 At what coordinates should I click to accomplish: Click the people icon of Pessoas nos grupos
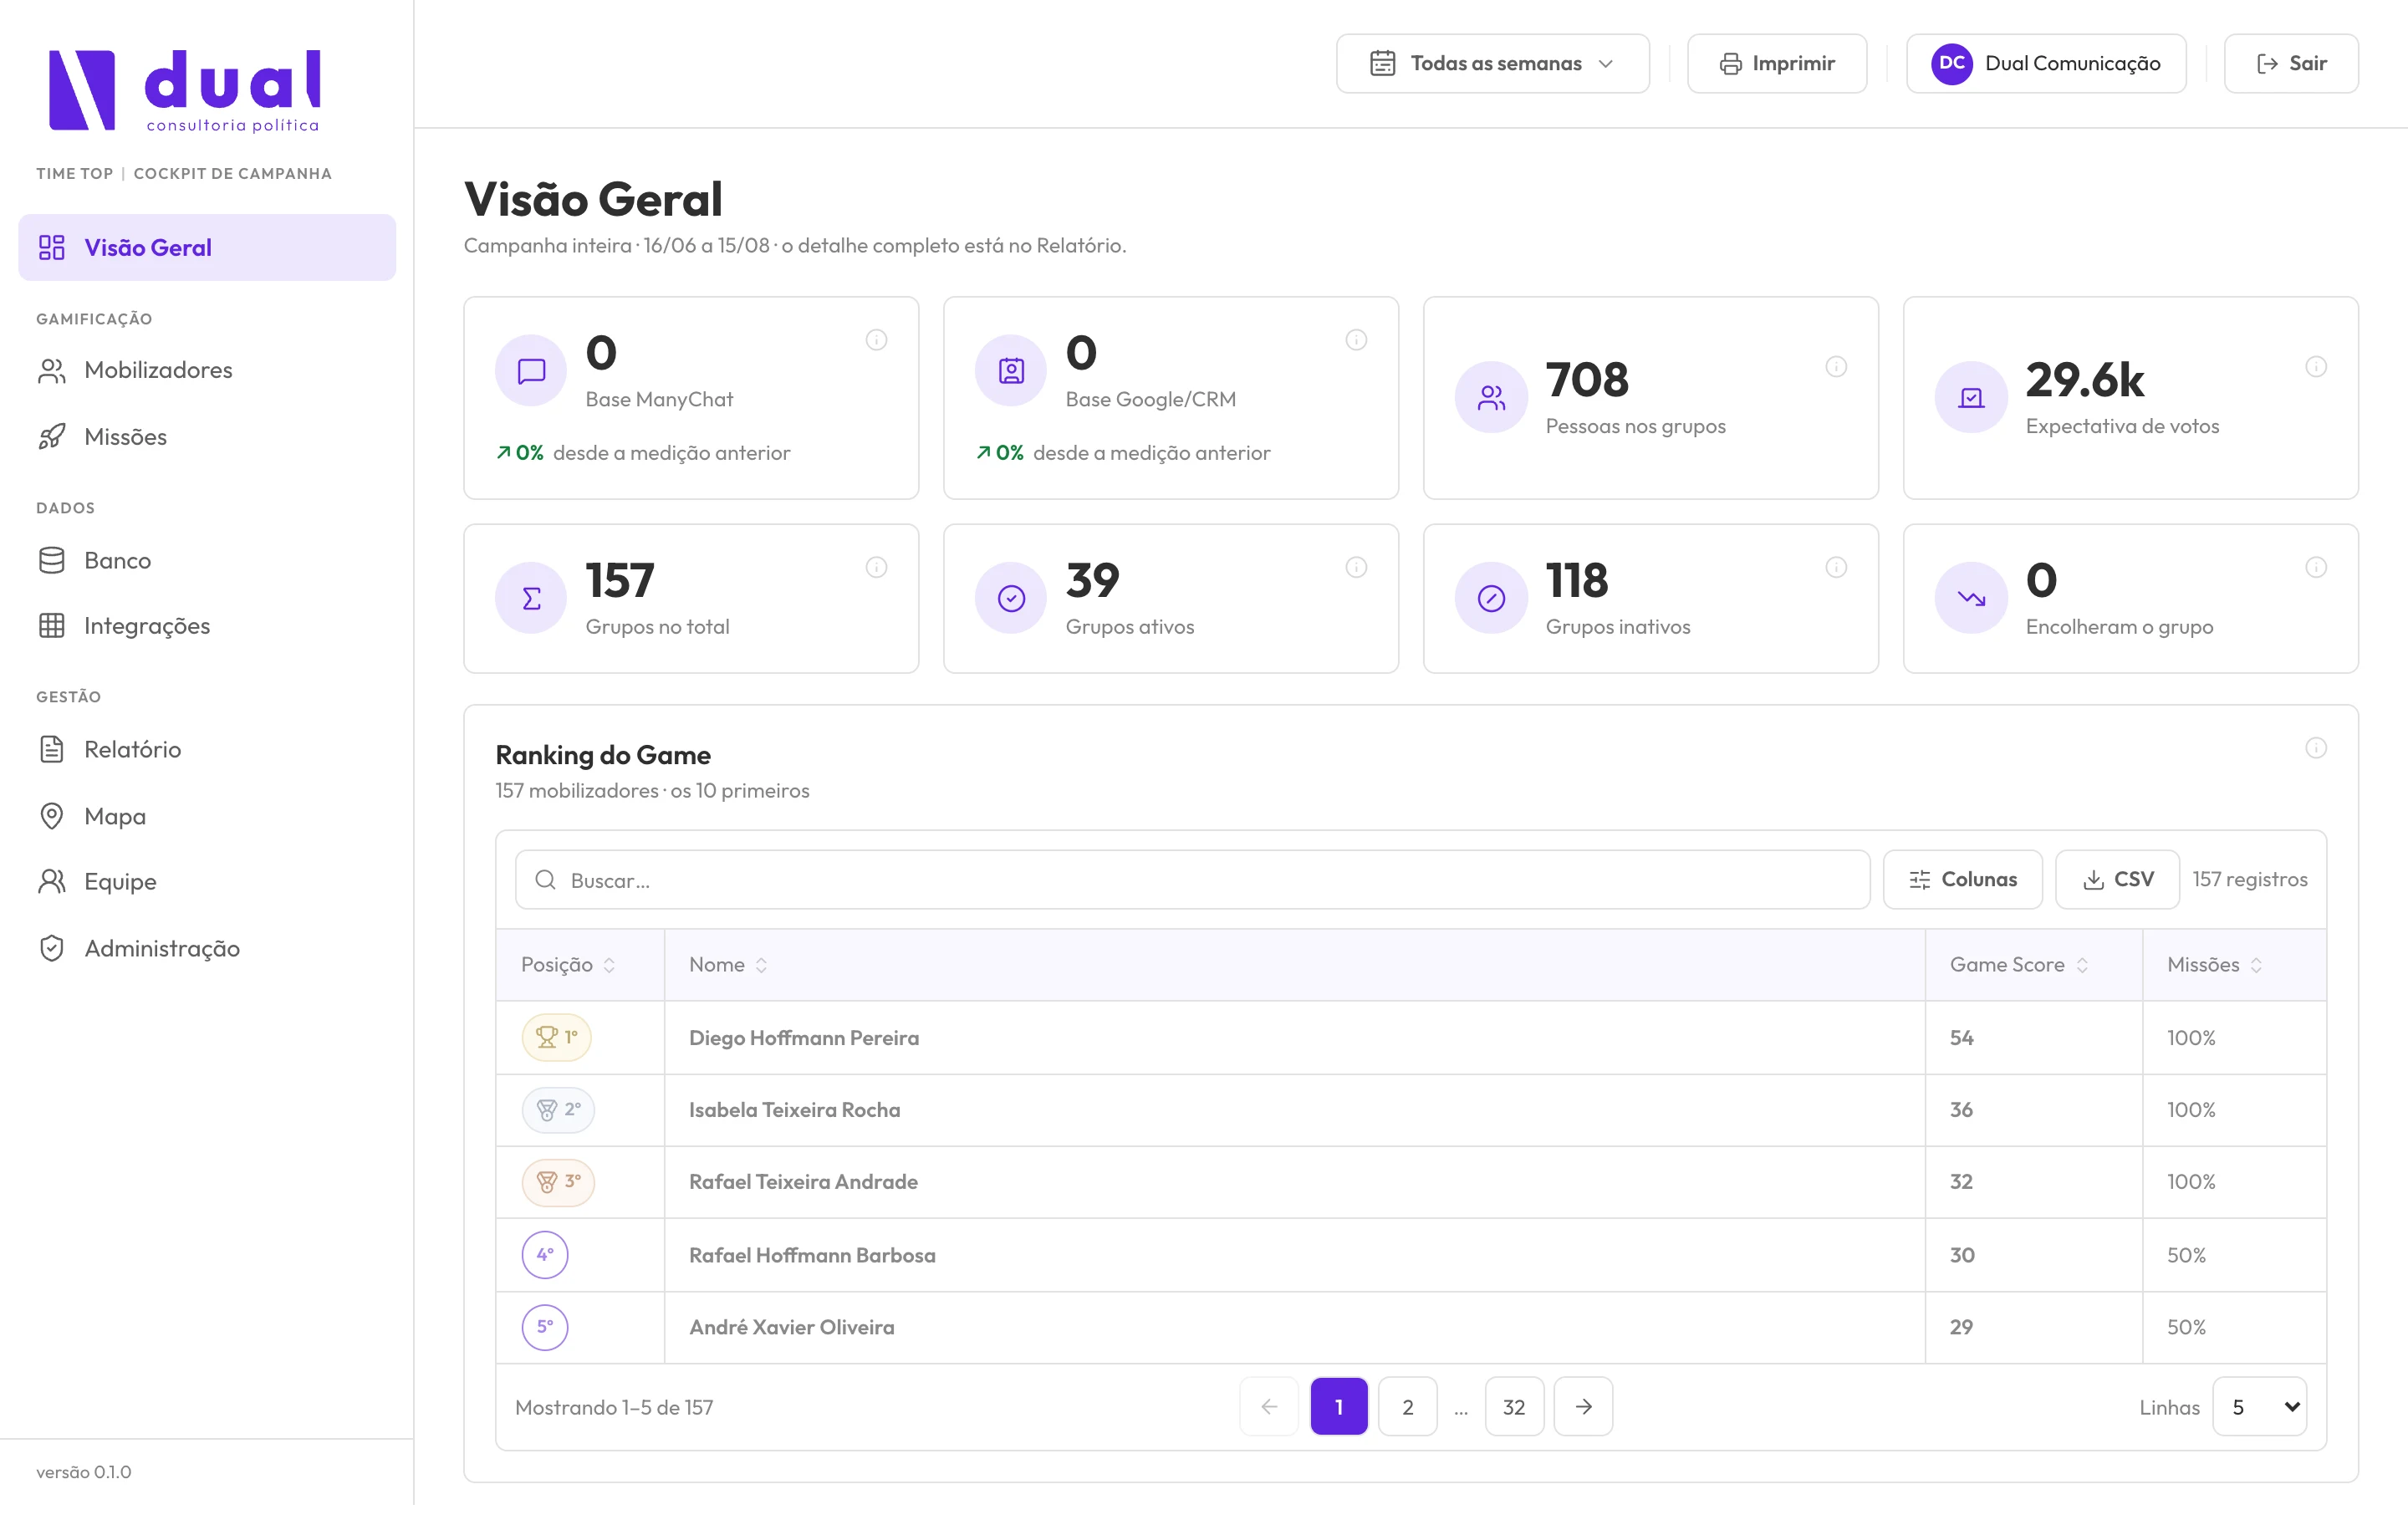tap(1491, 398)
